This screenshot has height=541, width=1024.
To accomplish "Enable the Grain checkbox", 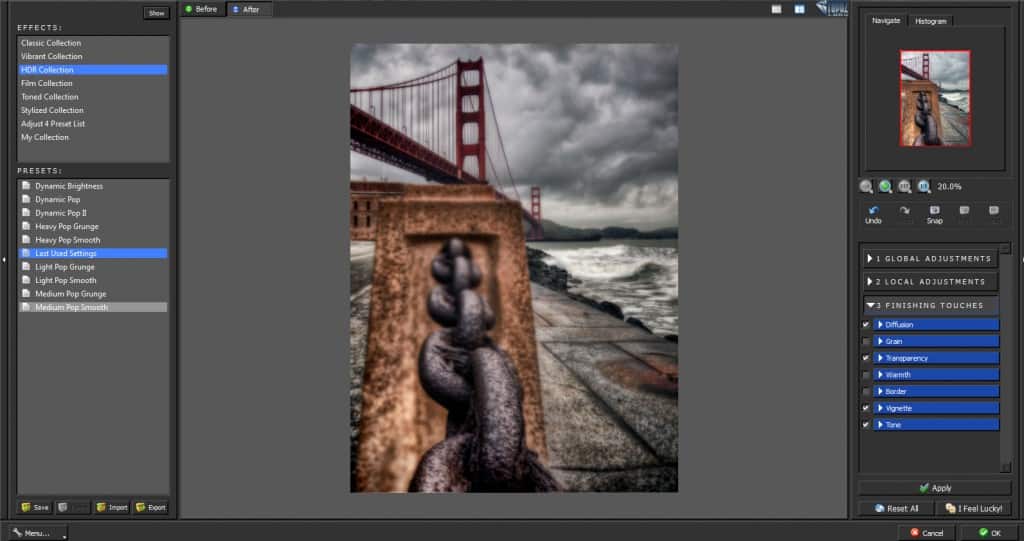I will pyautogui.click(x=866, y=341).
